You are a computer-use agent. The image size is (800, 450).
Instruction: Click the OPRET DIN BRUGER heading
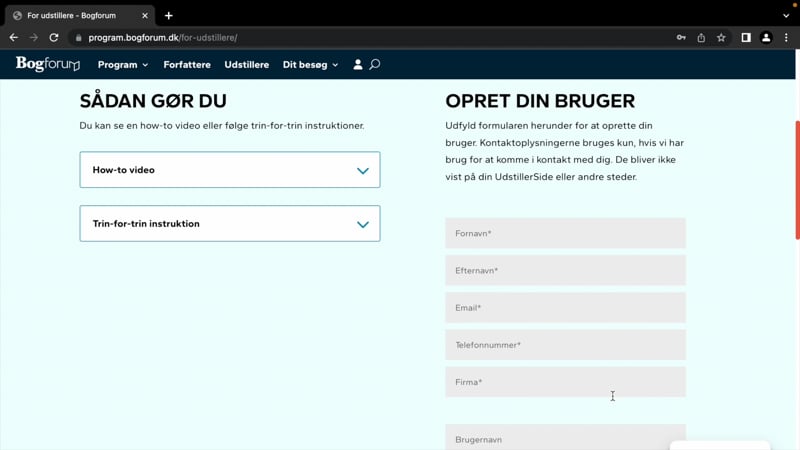[540, 101]
